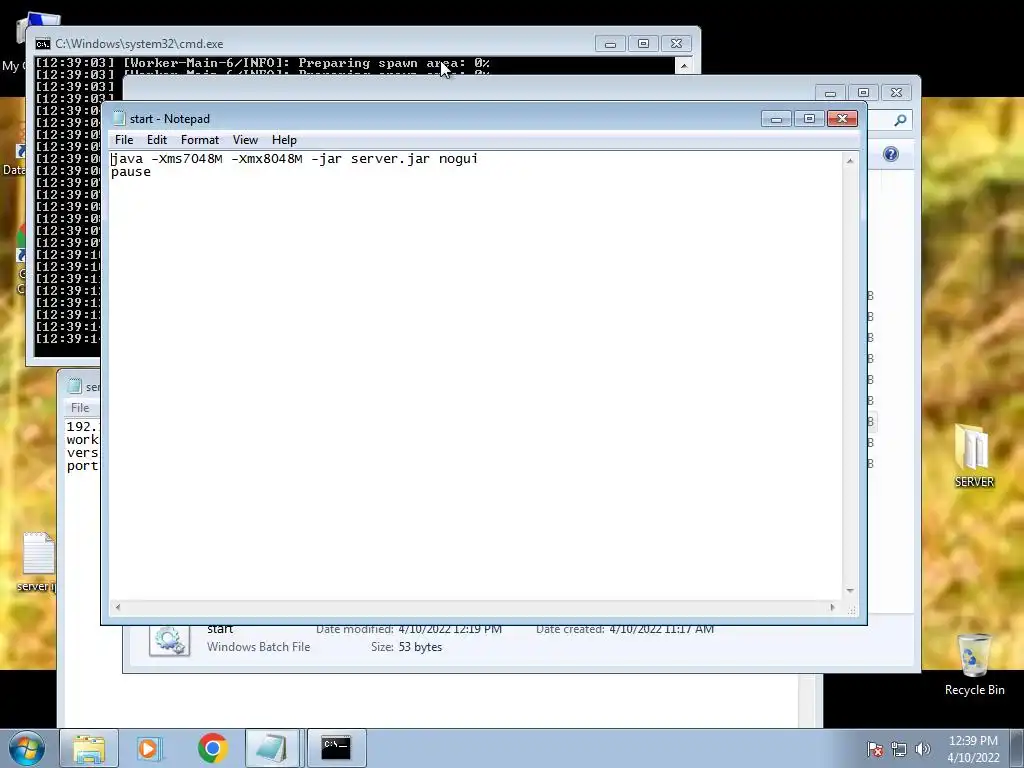Click the Notepad title bar document icon
The height and width of the screenshot is (768, 1024).
119,118
